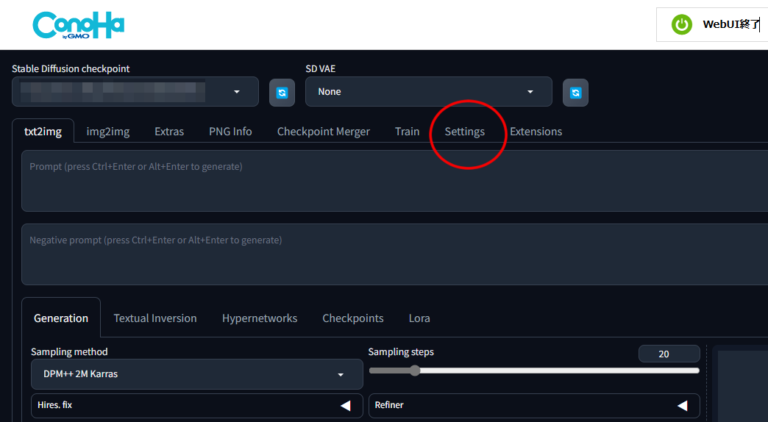Open the Stable Diffusion checkpoint dropdown
The height and width of the screenshot is (422, 768).
click(135, 92)
